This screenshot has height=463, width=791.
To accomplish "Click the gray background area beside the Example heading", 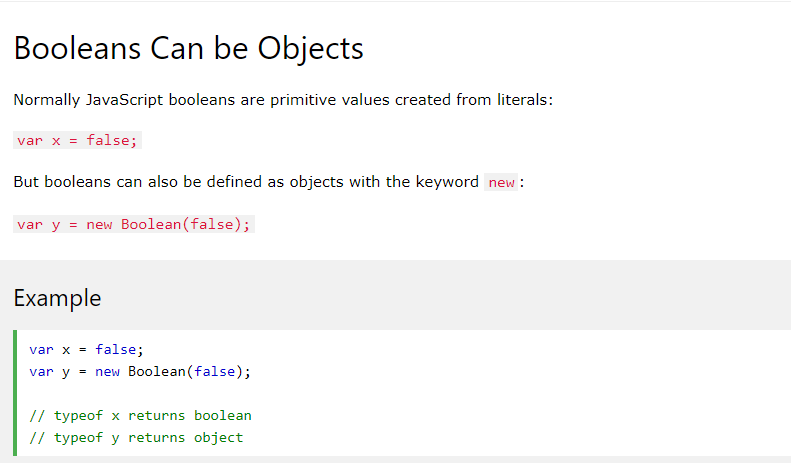I will 444,298.
